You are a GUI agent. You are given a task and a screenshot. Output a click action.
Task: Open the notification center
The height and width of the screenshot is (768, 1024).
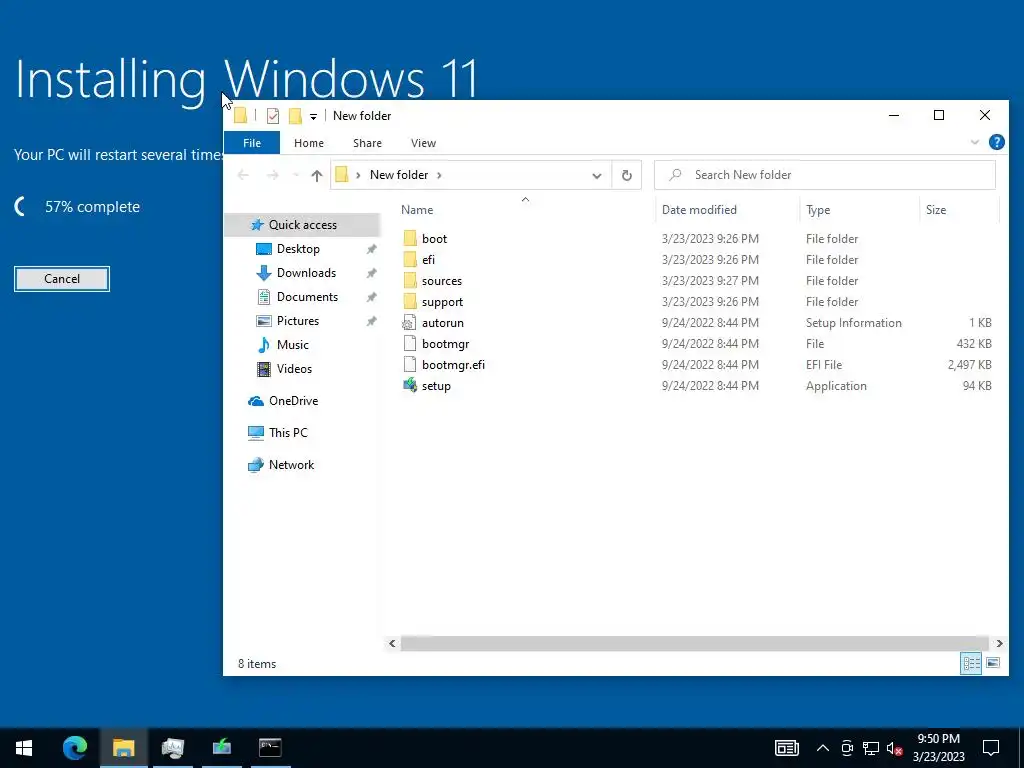point(991,748)
